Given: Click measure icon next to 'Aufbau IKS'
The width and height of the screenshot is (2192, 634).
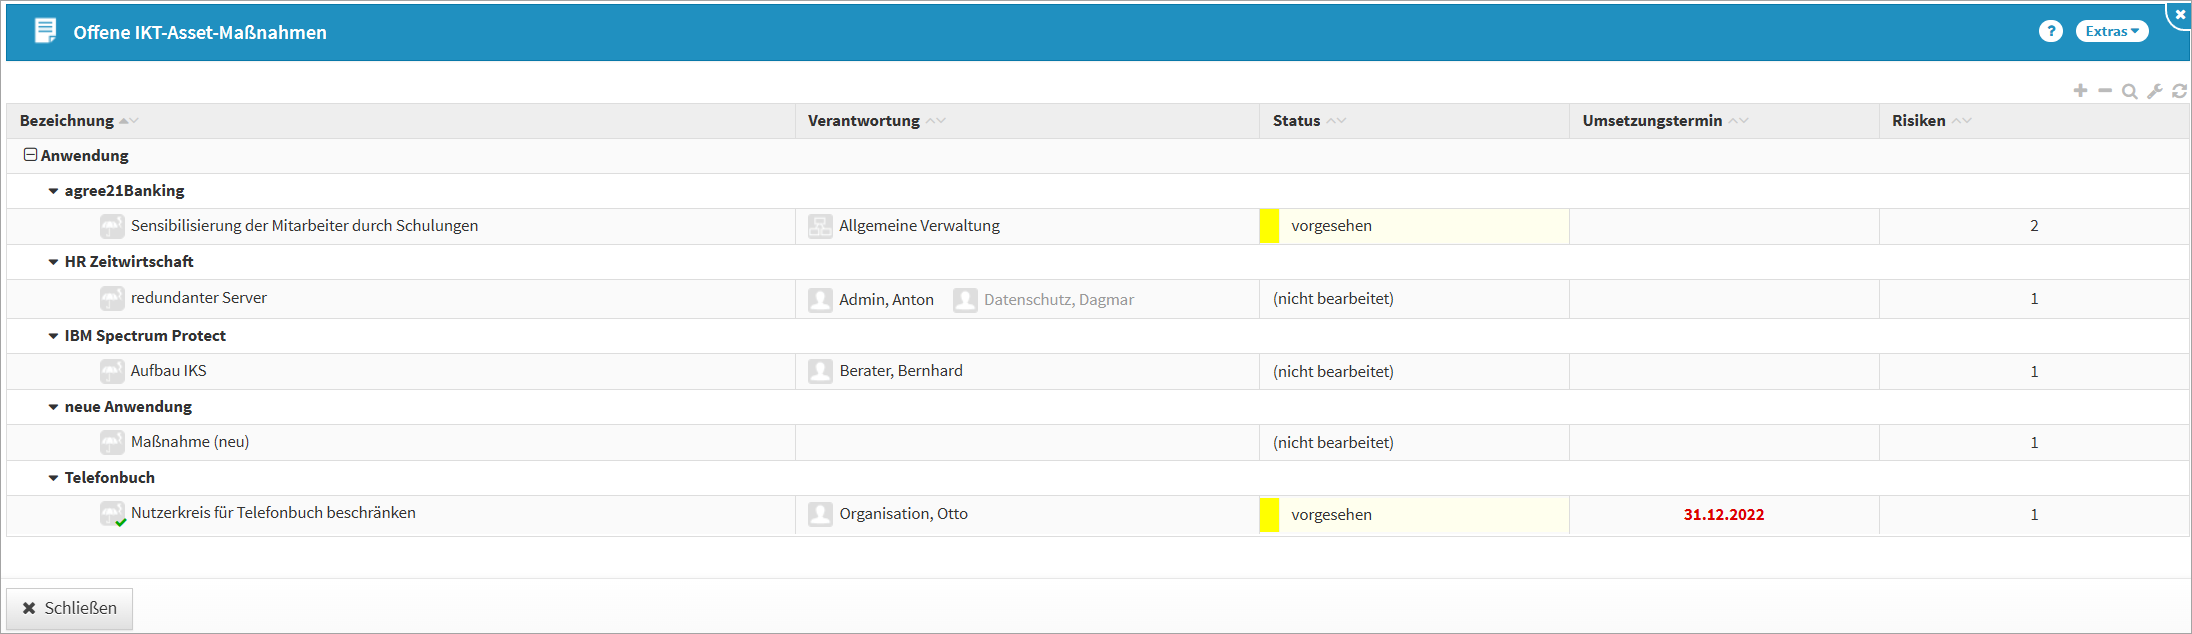Looking at the screenshot, I should click(x=112, y=371).
